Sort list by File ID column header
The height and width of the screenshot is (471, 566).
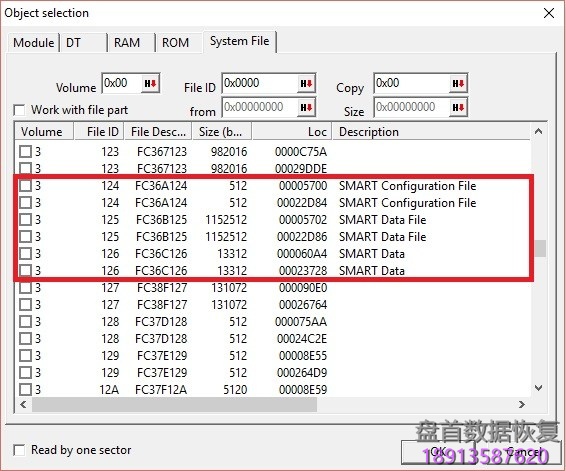tap(99, 131)
